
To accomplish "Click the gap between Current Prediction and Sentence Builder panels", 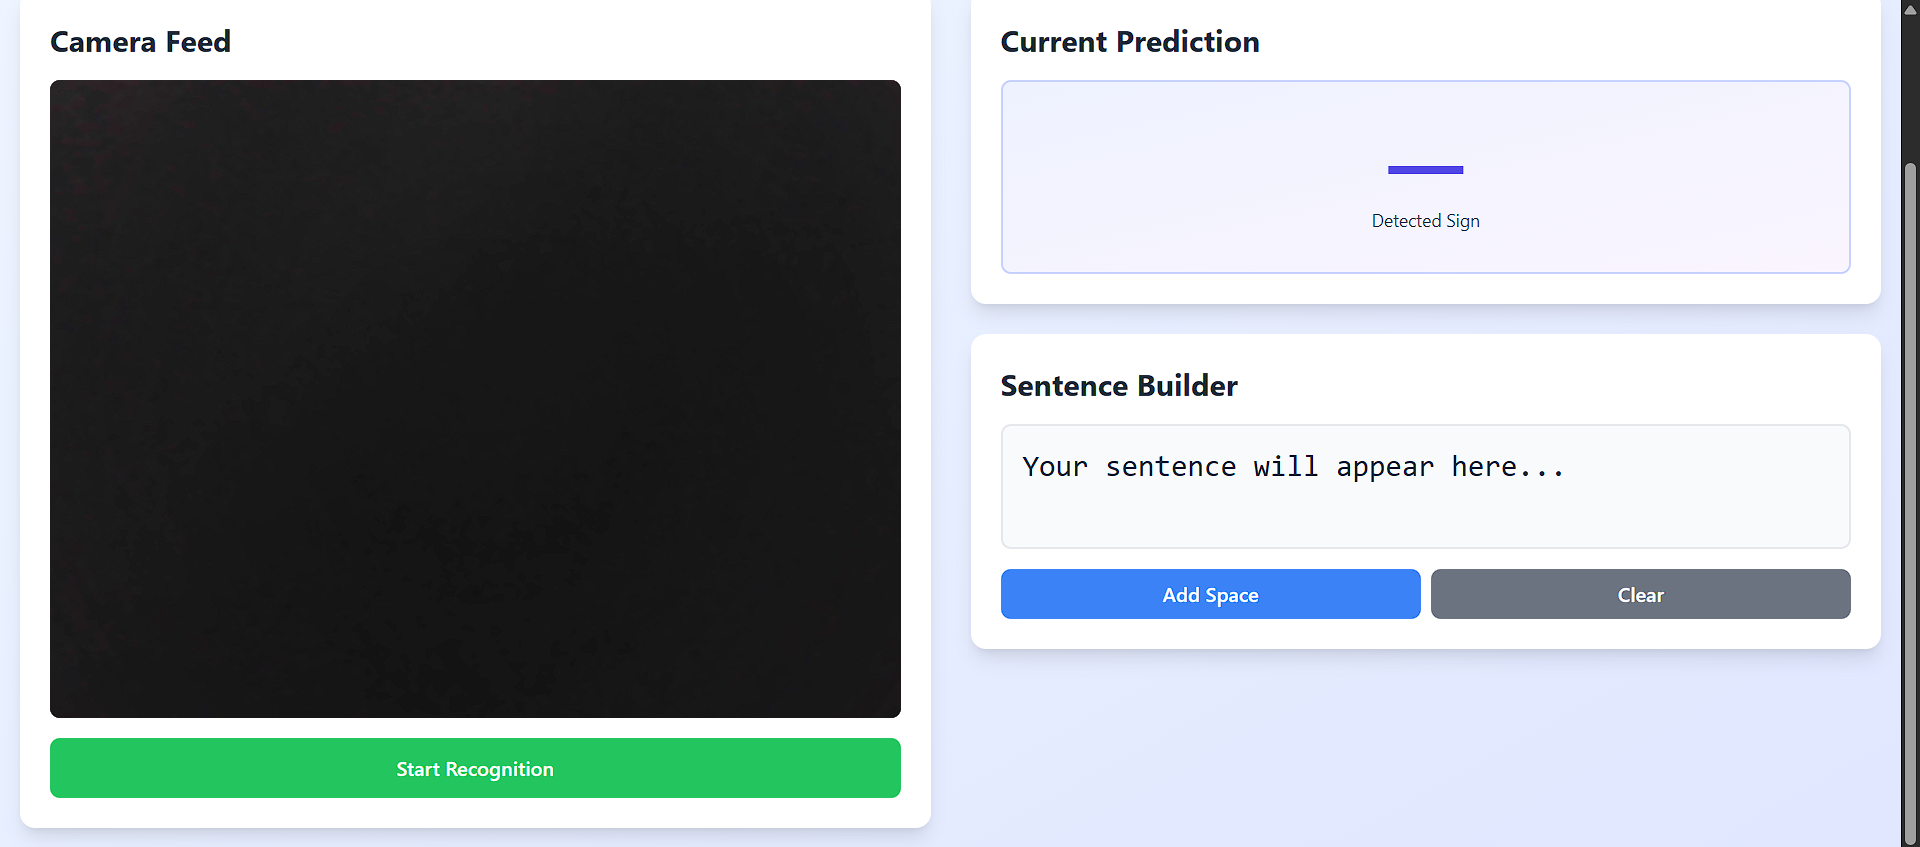I will pos(1425,319).
